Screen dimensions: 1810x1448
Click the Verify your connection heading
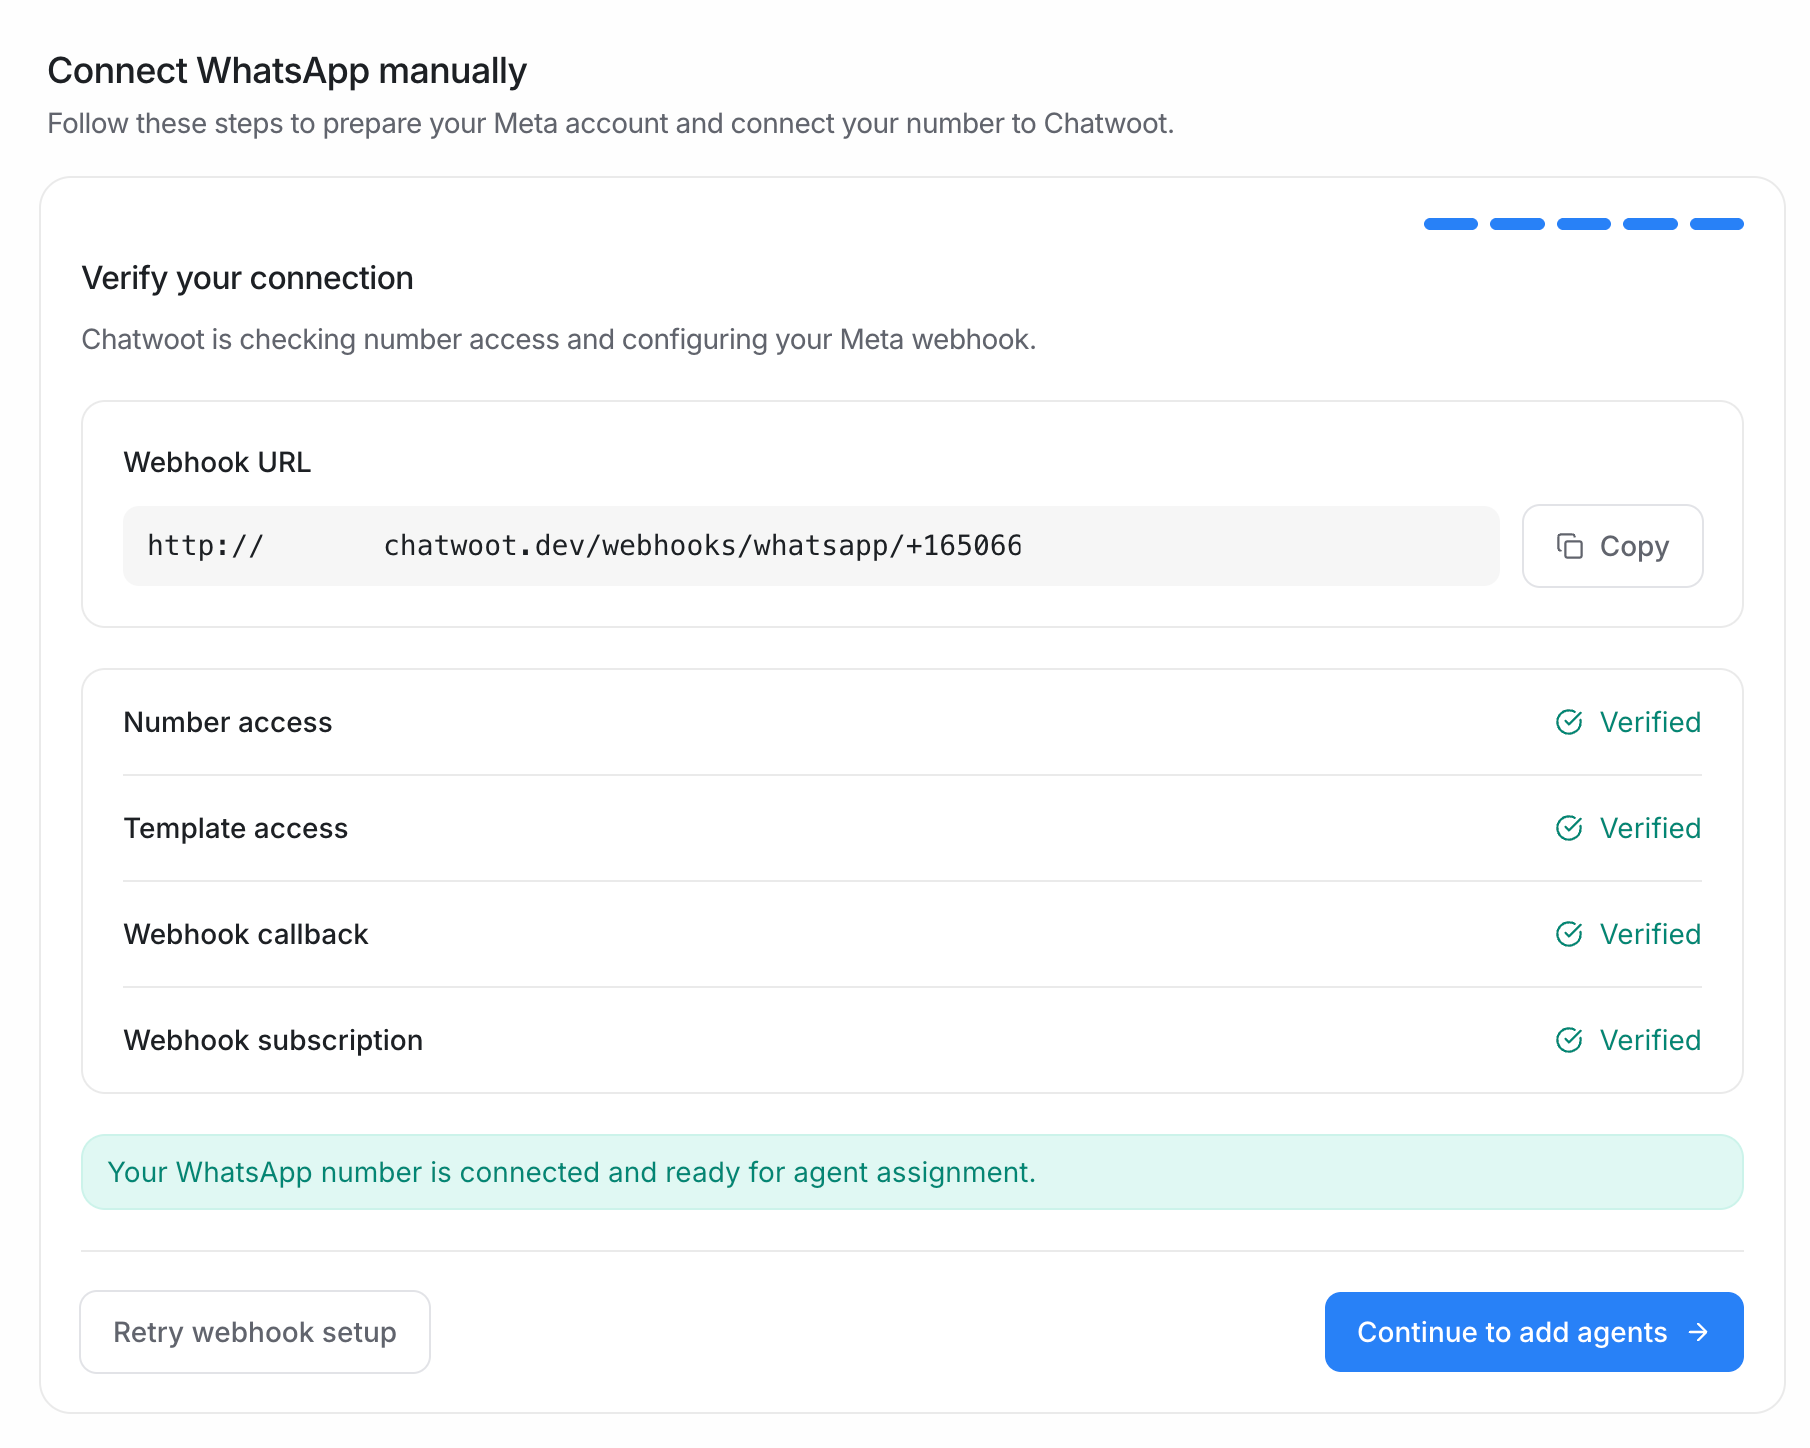point(247,278)
